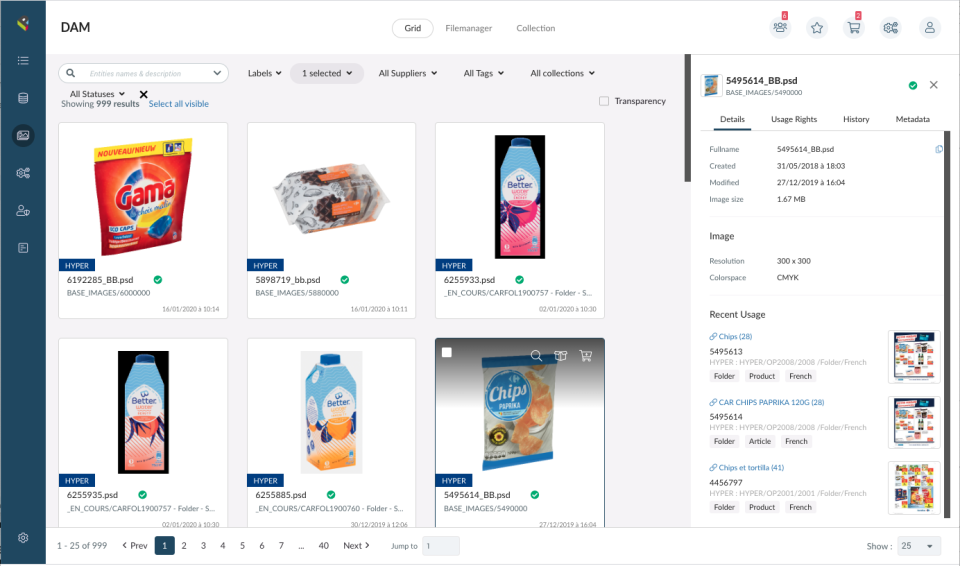Click green check beside 5898719_bb.psd
Screen dimensions: 960x566
click(x=345, y=280)
